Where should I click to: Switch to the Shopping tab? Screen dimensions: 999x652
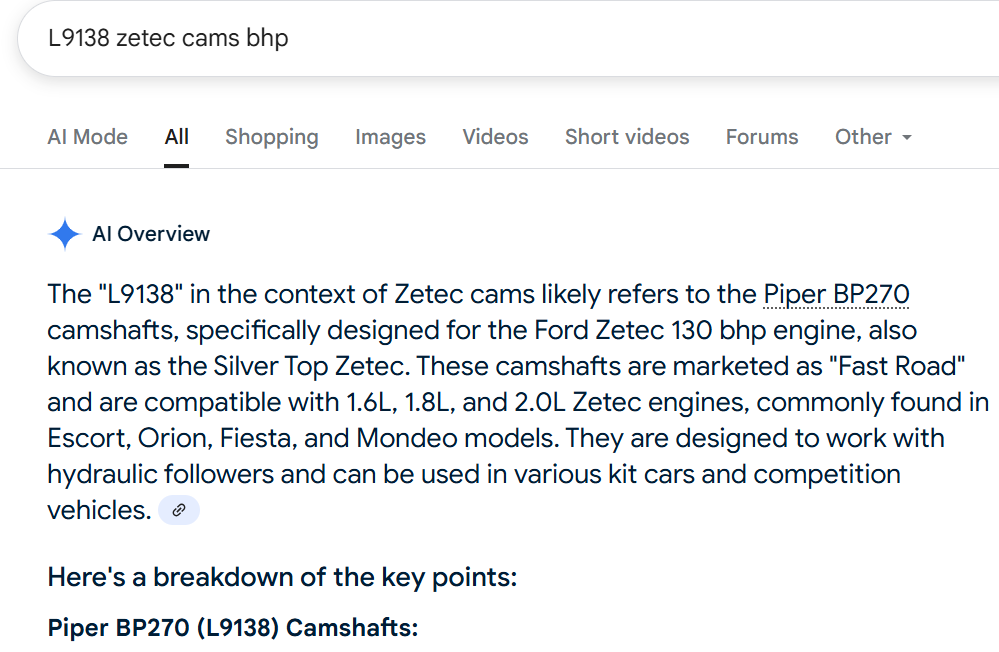pyautogui.click(x=271, y=137)
